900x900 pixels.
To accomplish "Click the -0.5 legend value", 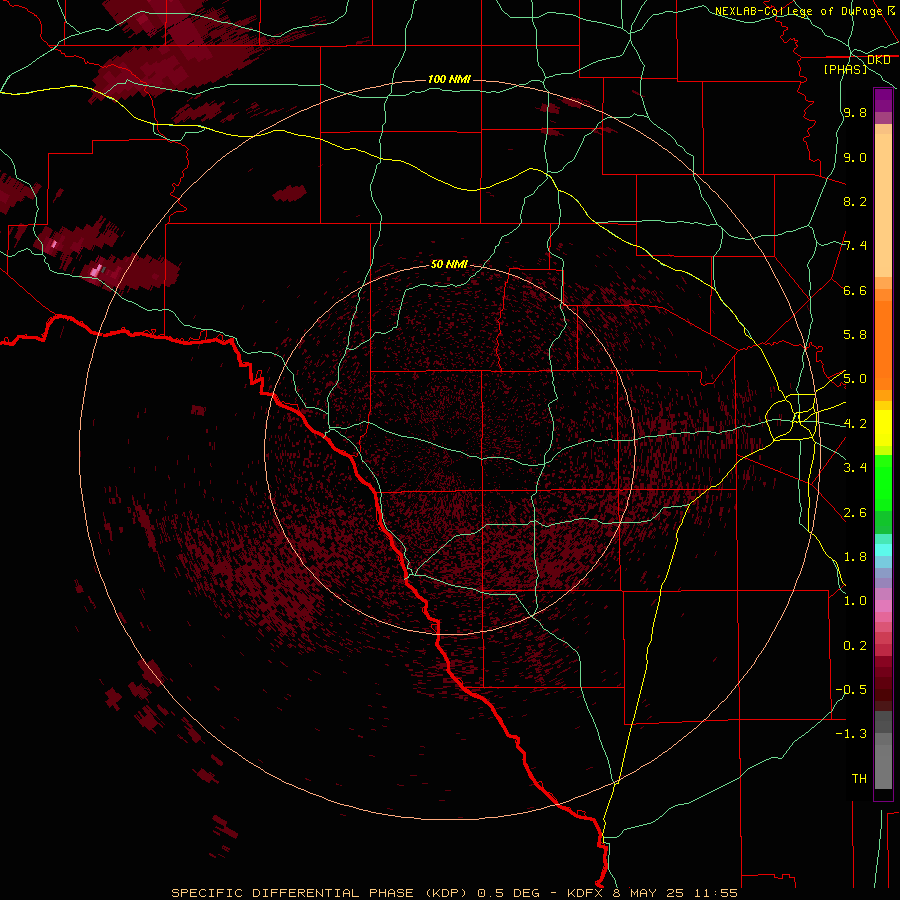I will click(x=852, y=689).
